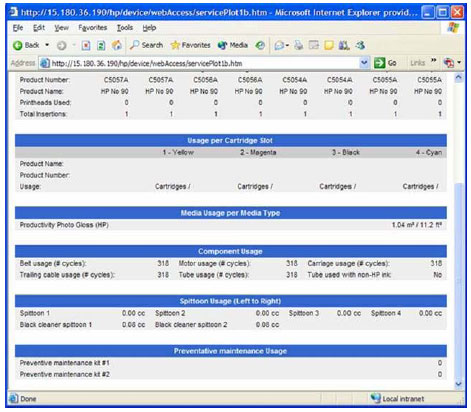This screenshot has height=412, width=471.
Task: Open the Edit menu
Action: 39,28
